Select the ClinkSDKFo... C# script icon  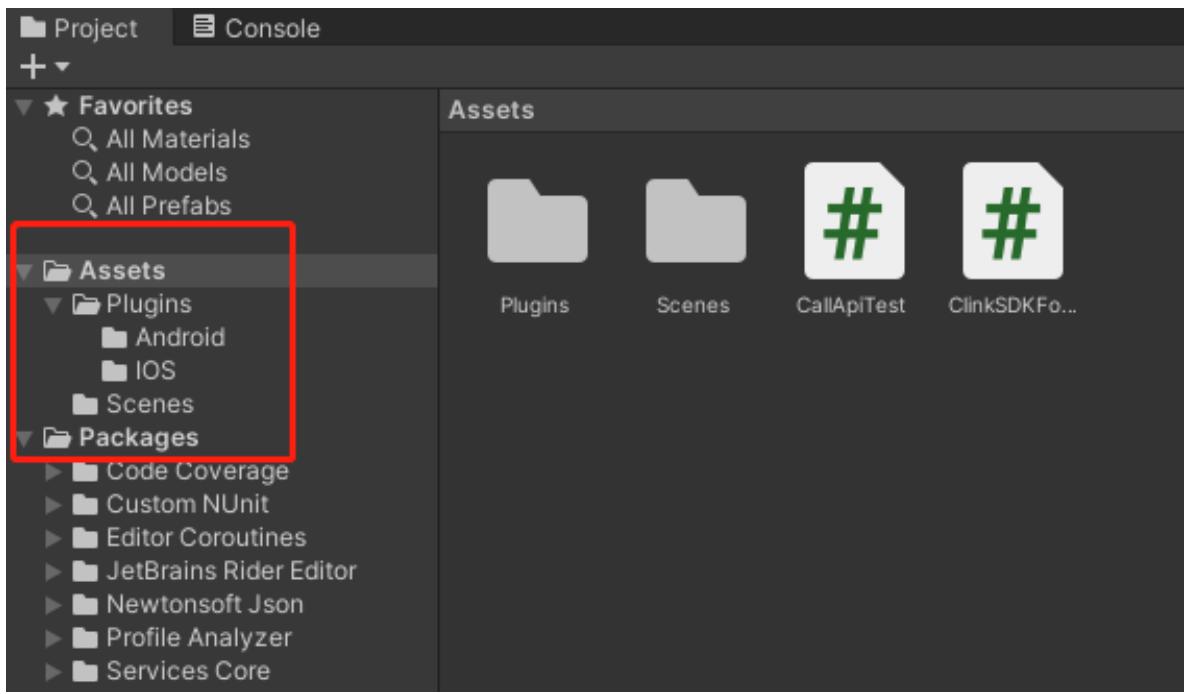pos(1012,221)
